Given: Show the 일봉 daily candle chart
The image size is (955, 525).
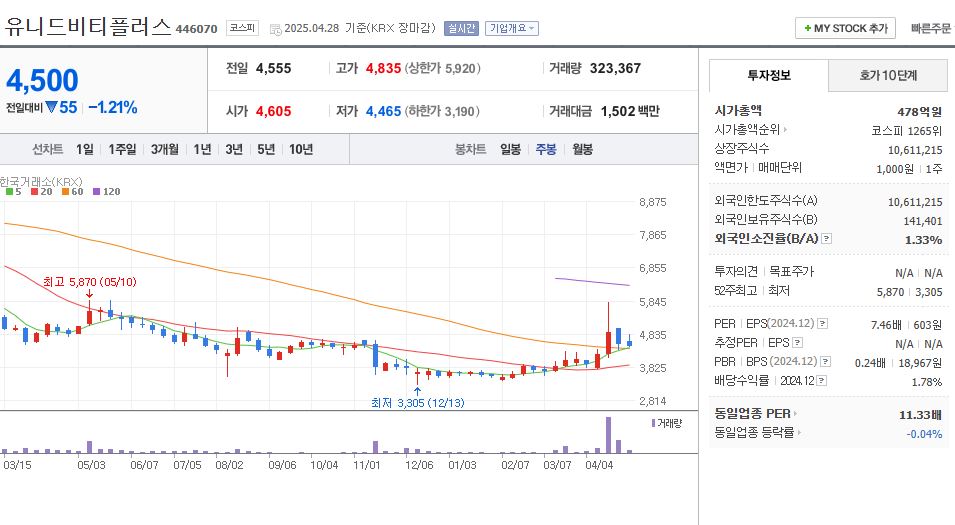Looking at the screenshot, I should (510, 149).
